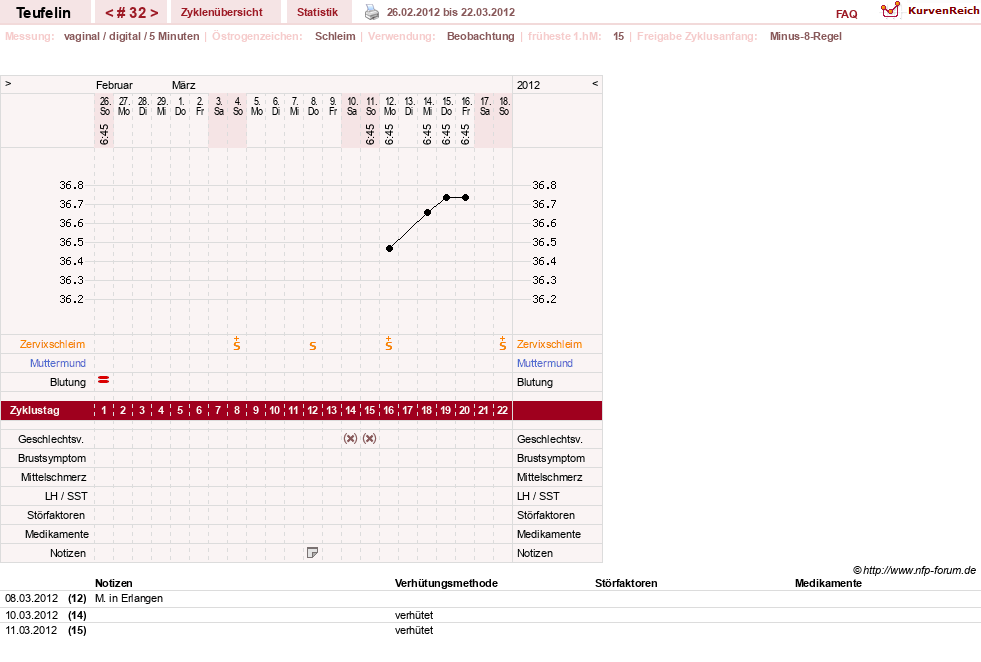
Task: Click the date range '26.02.2012 bis 22.03.2012'
Action: coord(451,12)
